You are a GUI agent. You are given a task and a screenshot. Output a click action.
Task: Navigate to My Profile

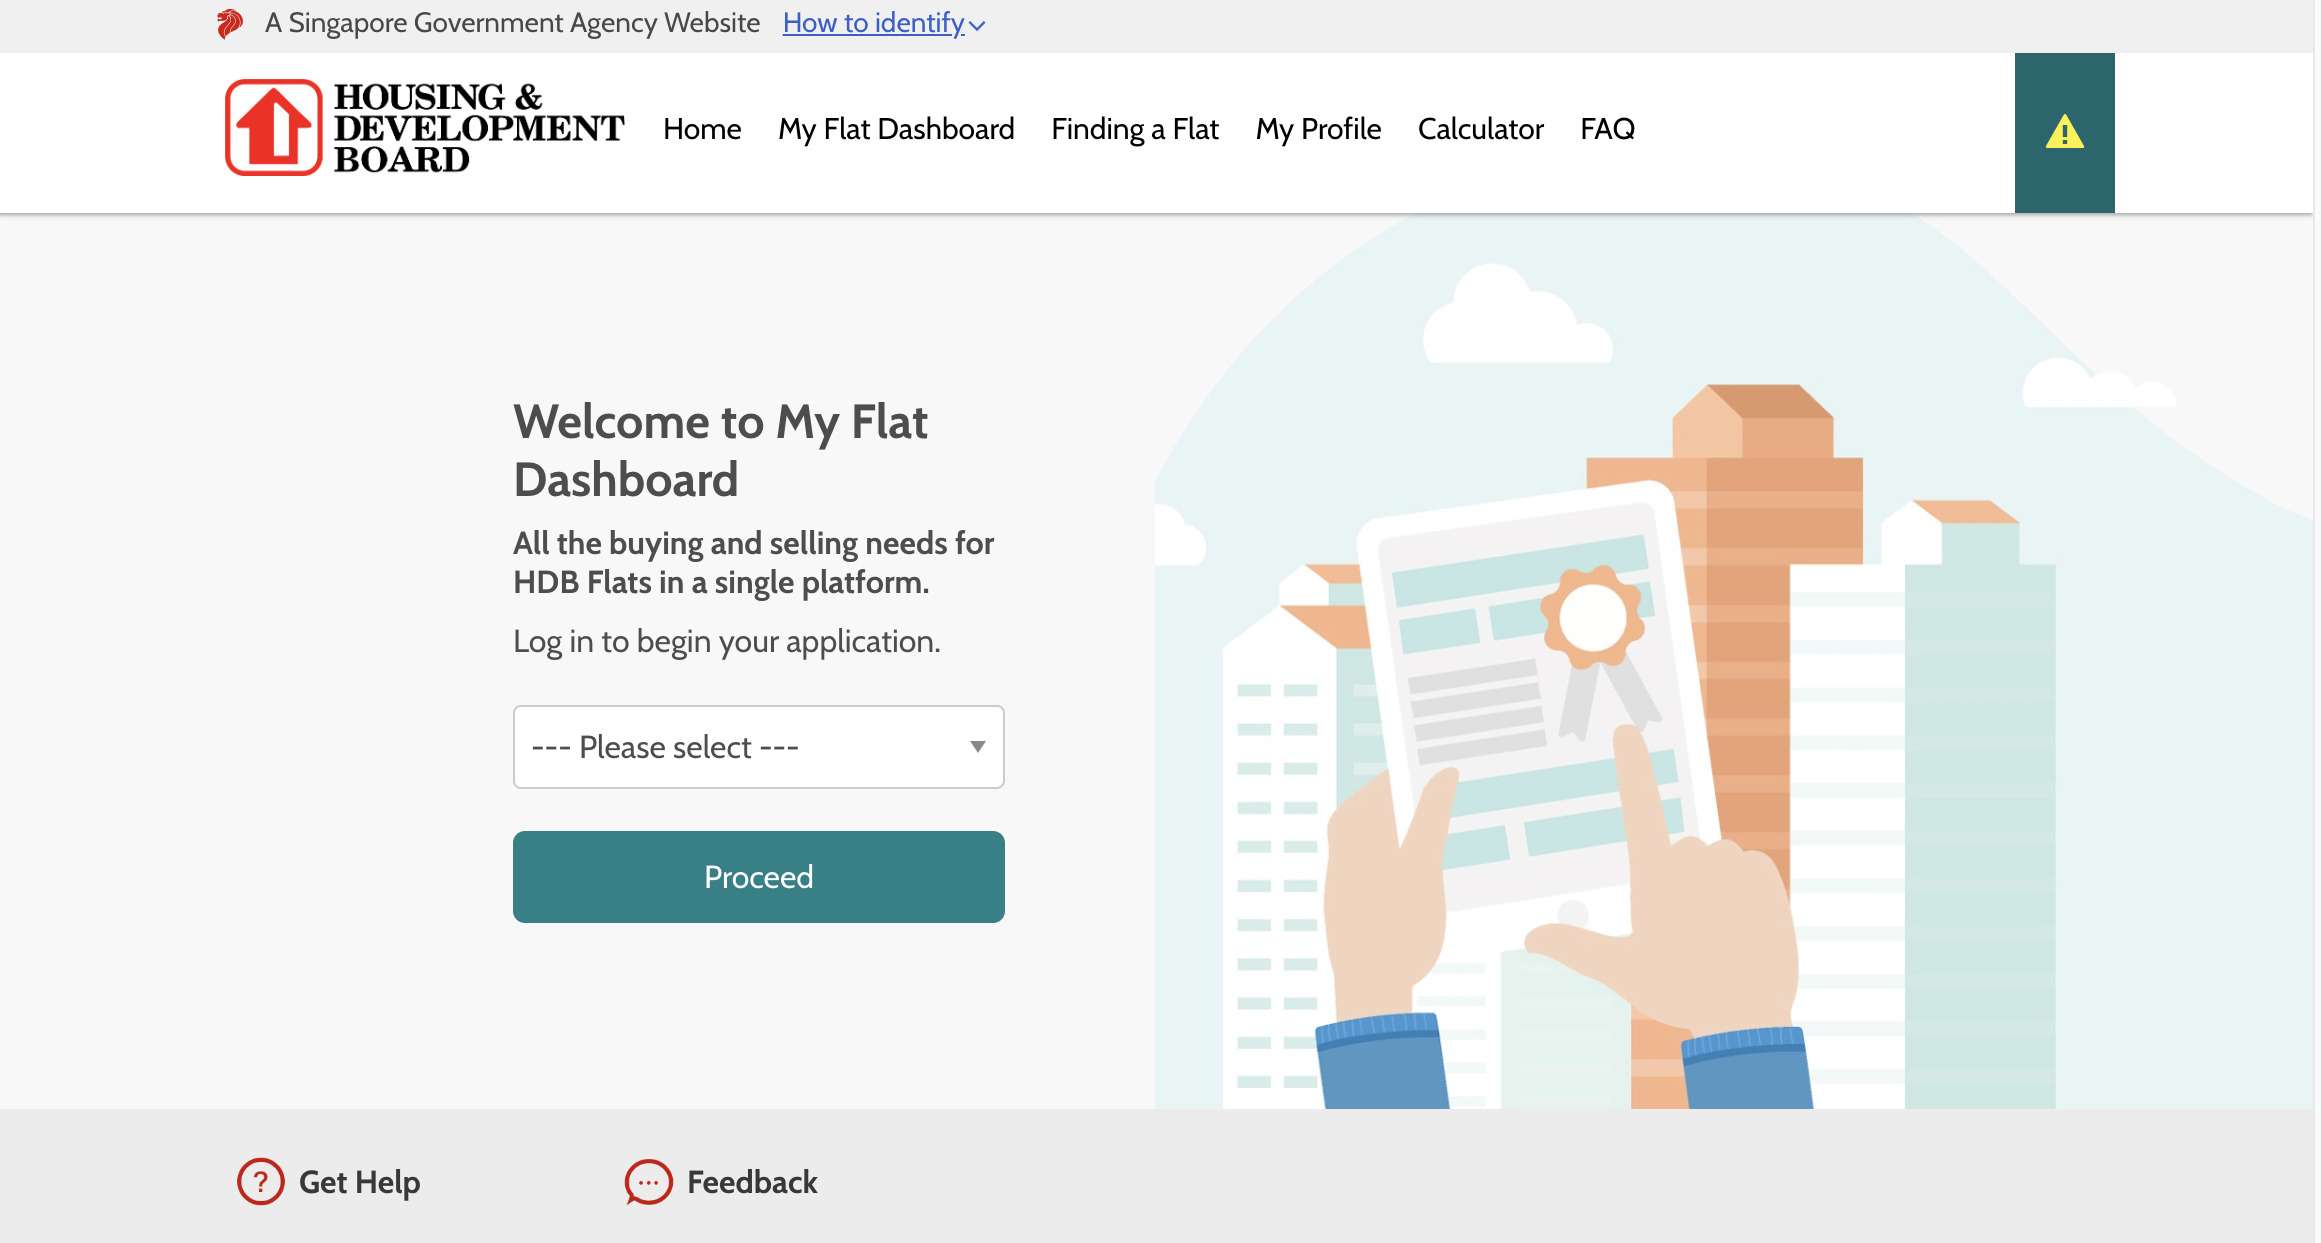pyautogui.click(x=1318, y=129)
